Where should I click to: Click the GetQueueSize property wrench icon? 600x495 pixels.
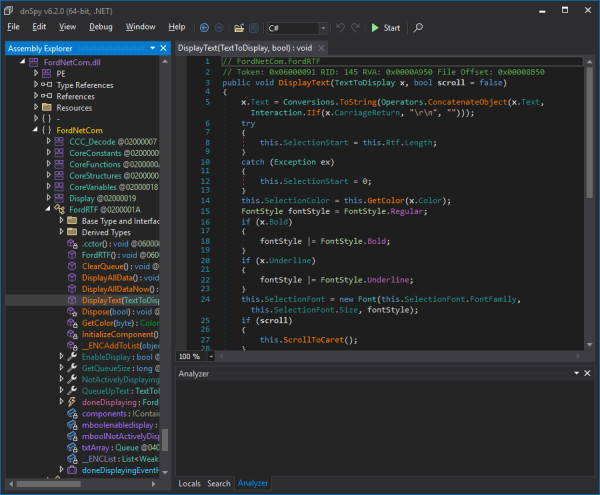(x=72, y=368)
